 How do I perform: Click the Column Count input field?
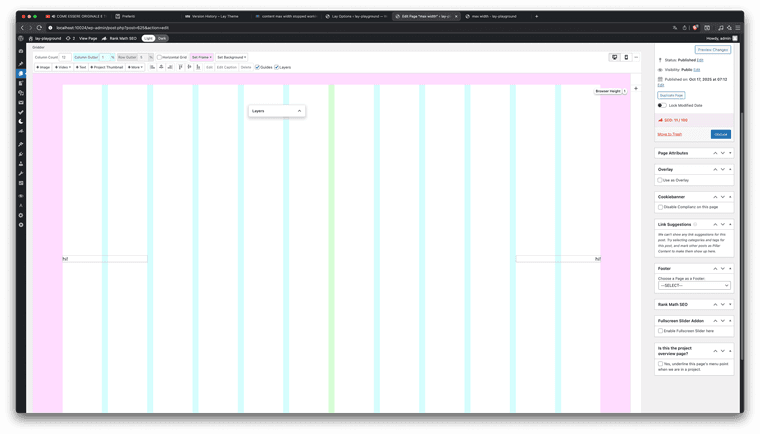tap(64, 57)
